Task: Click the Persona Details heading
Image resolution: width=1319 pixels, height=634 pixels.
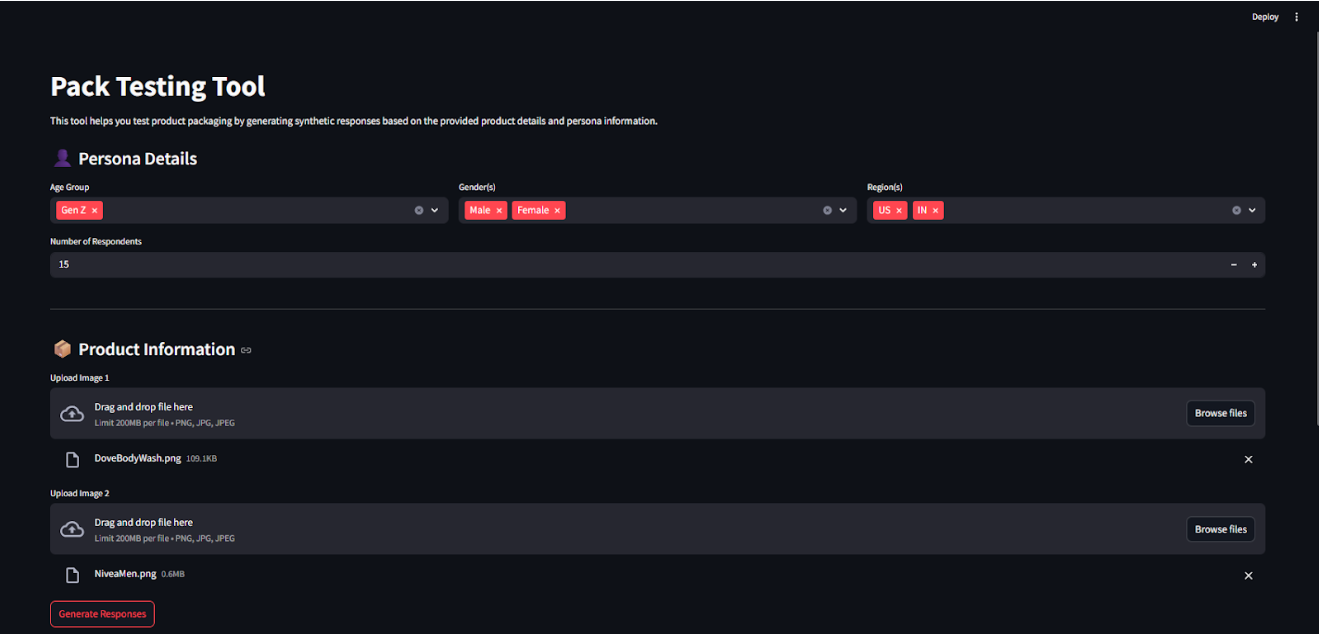Action: [137, 159]
